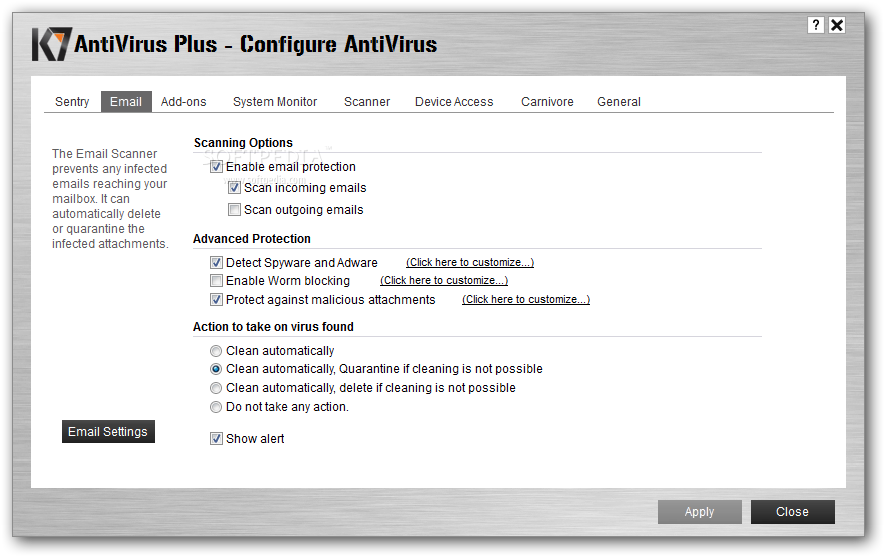
Task: Uncheck the Show alert checkbox
Action: pos(216,439)
